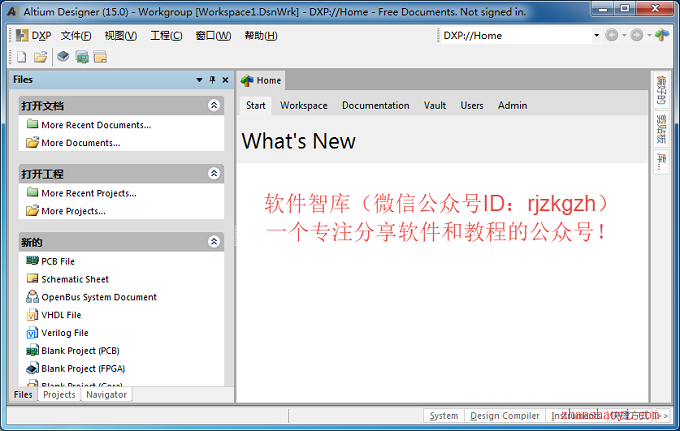The image size is (680, 431).
Task: Click the open device view toolbar icon
Action: pos(63,56)
